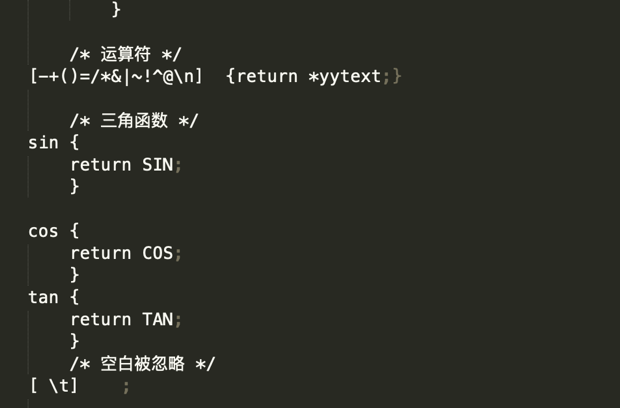Click the opening brace after tan
620x408 pixels.
tap(75, 297)
